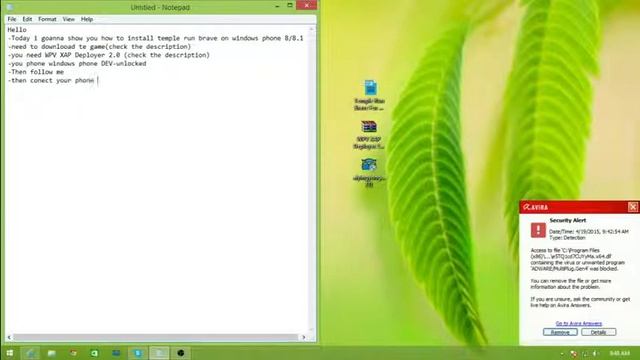This screenshot has width=640, height=360.
Task: Maximize the Notepad window
Action: [290, 6]
